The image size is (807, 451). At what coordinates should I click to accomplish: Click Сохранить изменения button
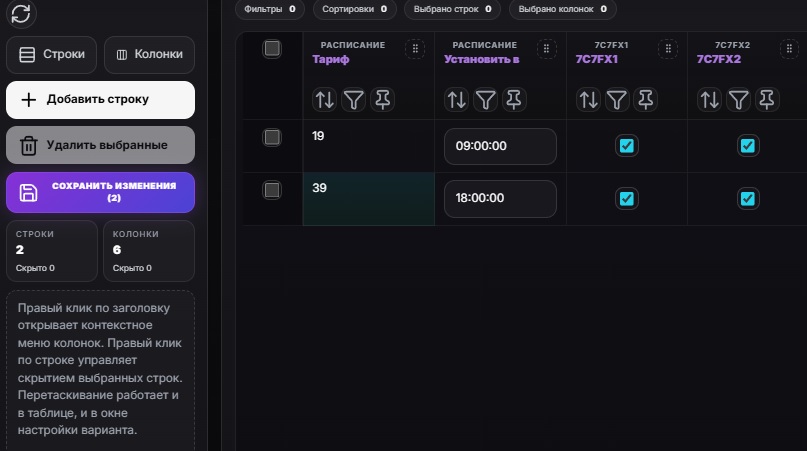tap(100, 192)
